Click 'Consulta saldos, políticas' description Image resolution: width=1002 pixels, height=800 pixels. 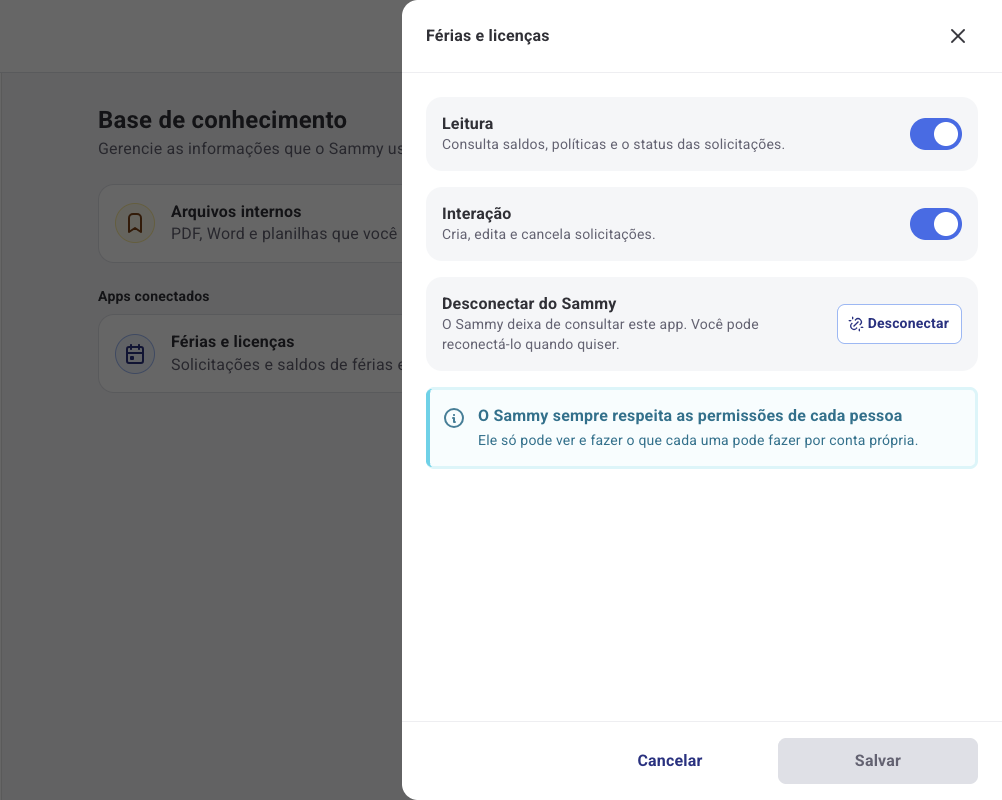pyautogui.click(x=613, y=144)
